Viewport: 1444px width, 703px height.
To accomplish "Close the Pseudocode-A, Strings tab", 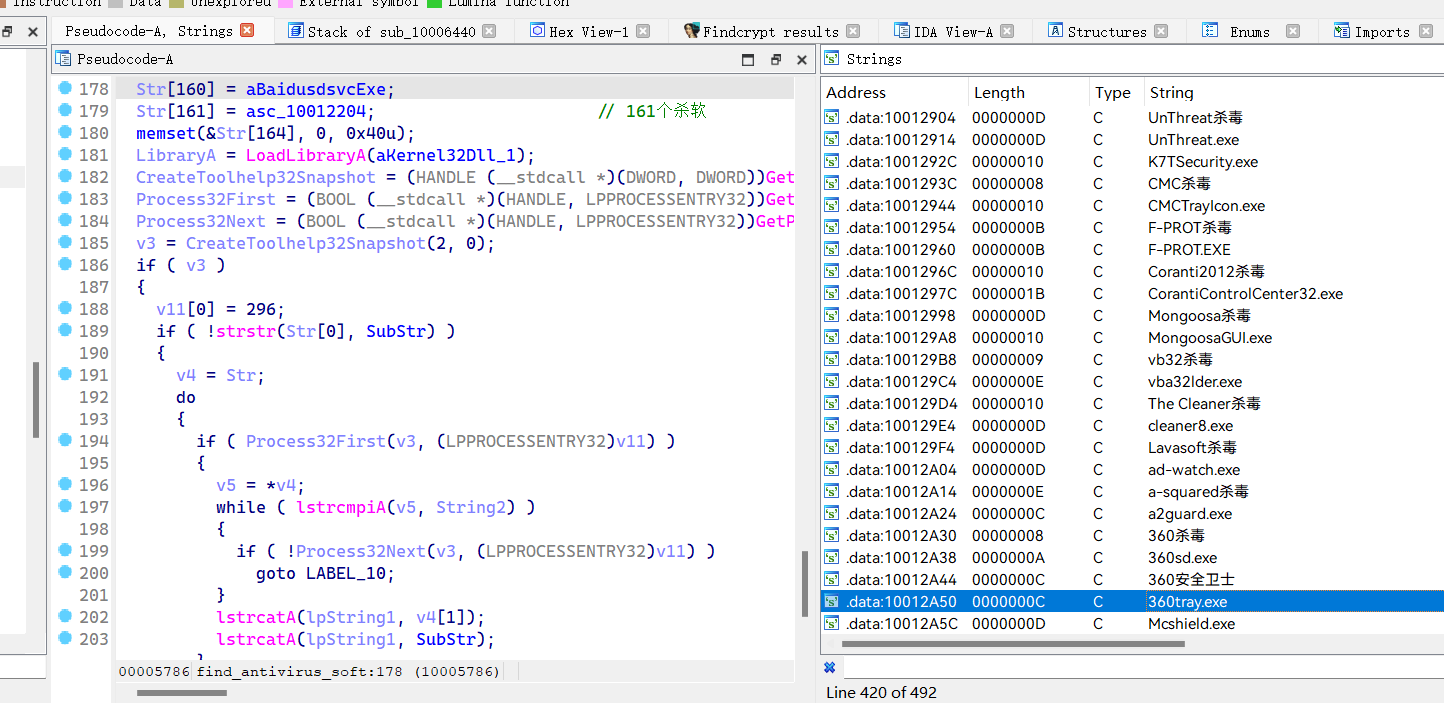I will (x=248, y=30).
